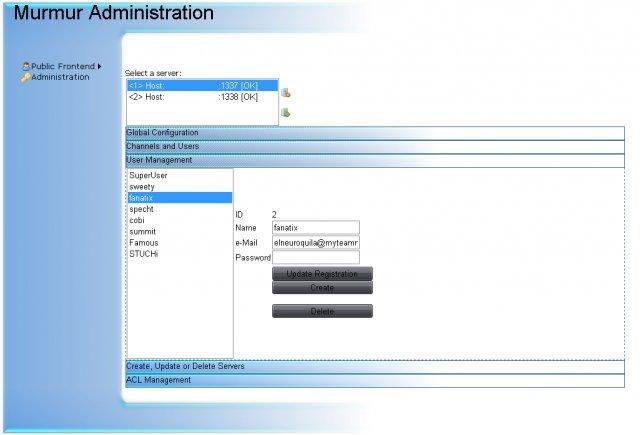The height and width of the screenshot is (435, 640).
Task: Select user STUCHi in the list
Action: [x=180, y=254]
